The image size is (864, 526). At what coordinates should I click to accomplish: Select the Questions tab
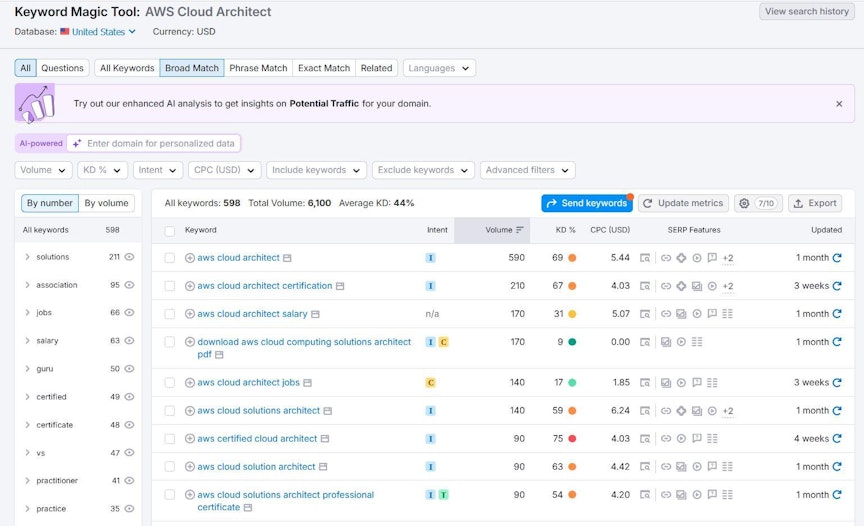62,68
